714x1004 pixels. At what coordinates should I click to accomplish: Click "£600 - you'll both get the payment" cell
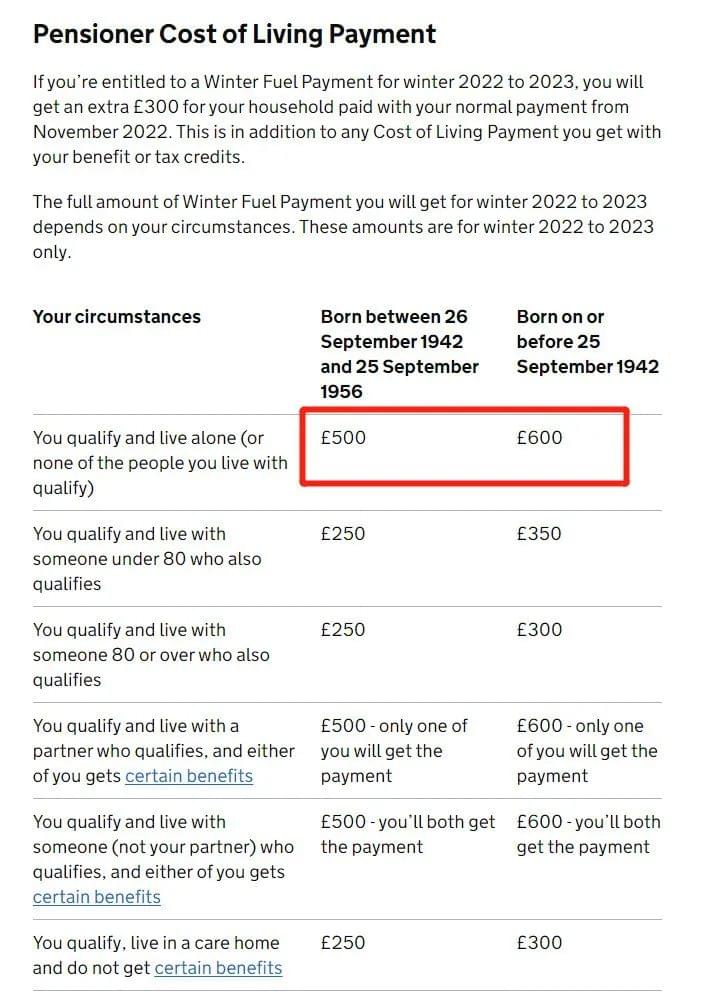(x=588, y=835)
